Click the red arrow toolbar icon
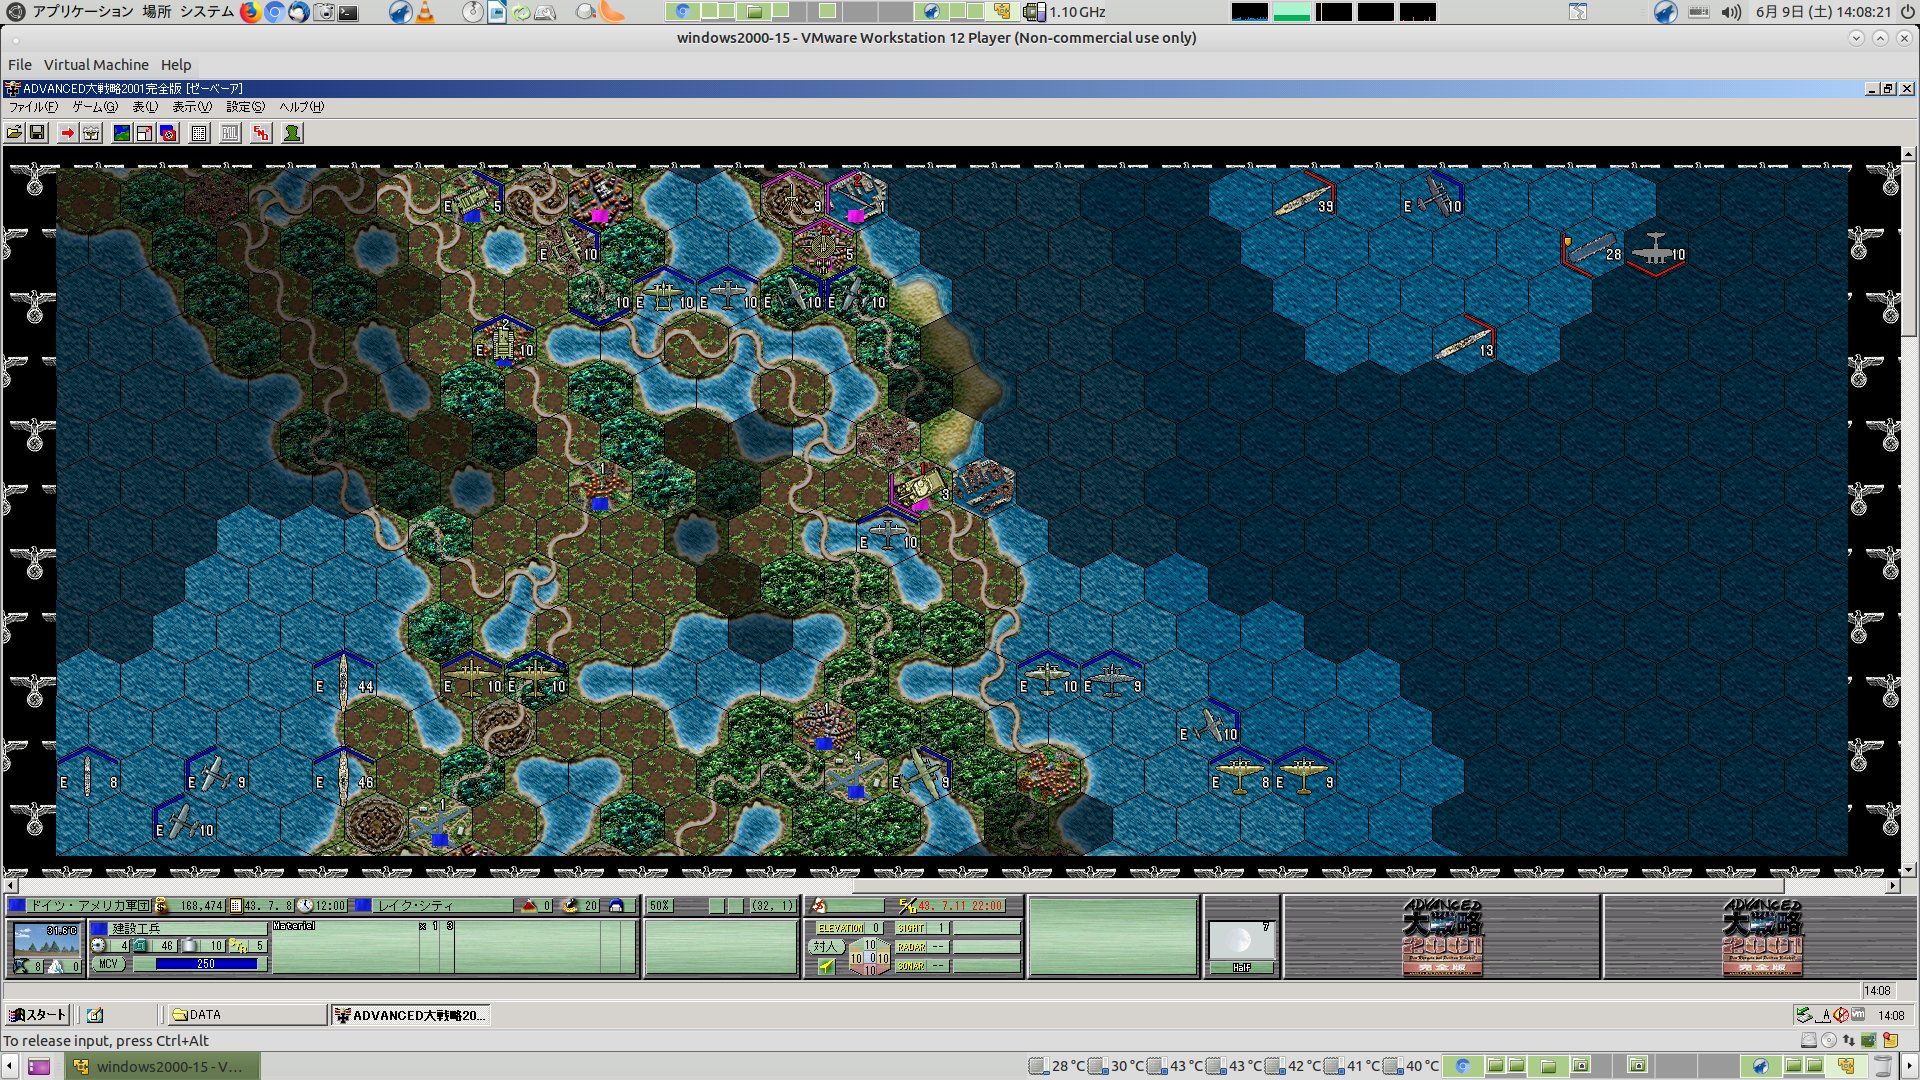 pyautogui.click(x=67, y=133)
